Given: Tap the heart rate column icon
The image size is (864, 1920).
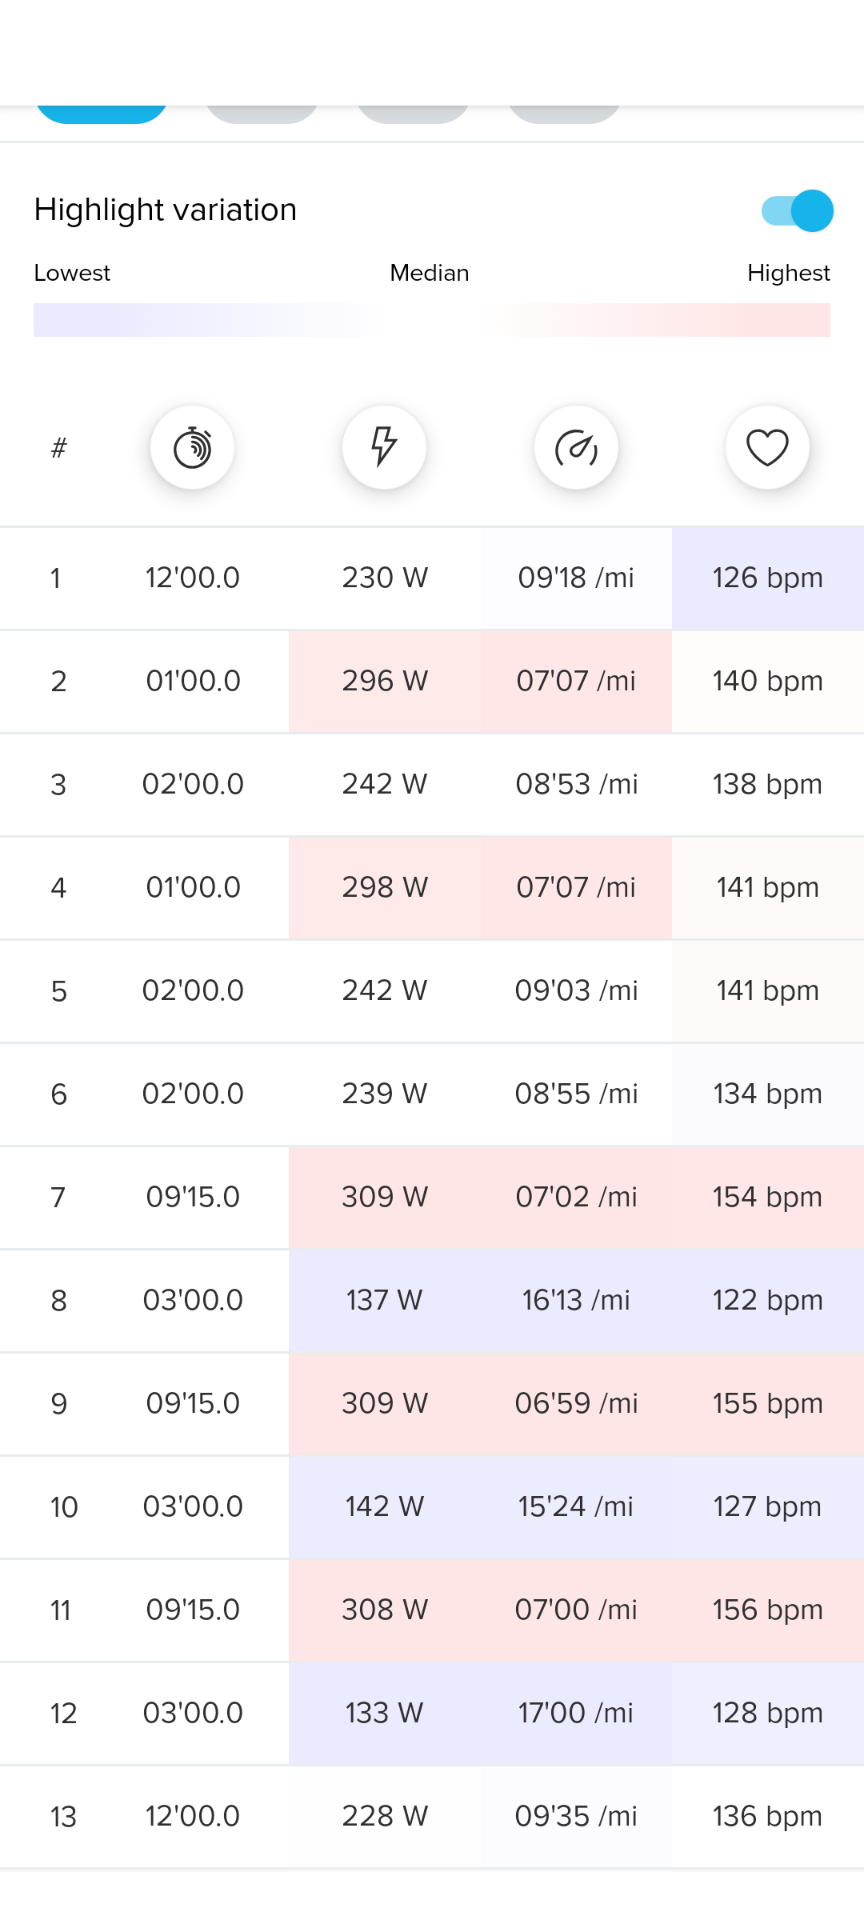Looking at the screenshot, I should (767, 447).
